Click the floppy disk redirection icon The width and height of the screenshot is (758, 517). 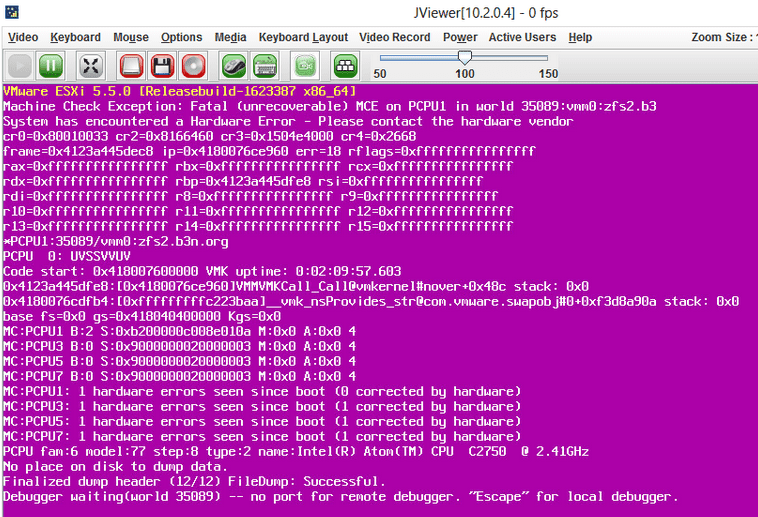point(162,66)
